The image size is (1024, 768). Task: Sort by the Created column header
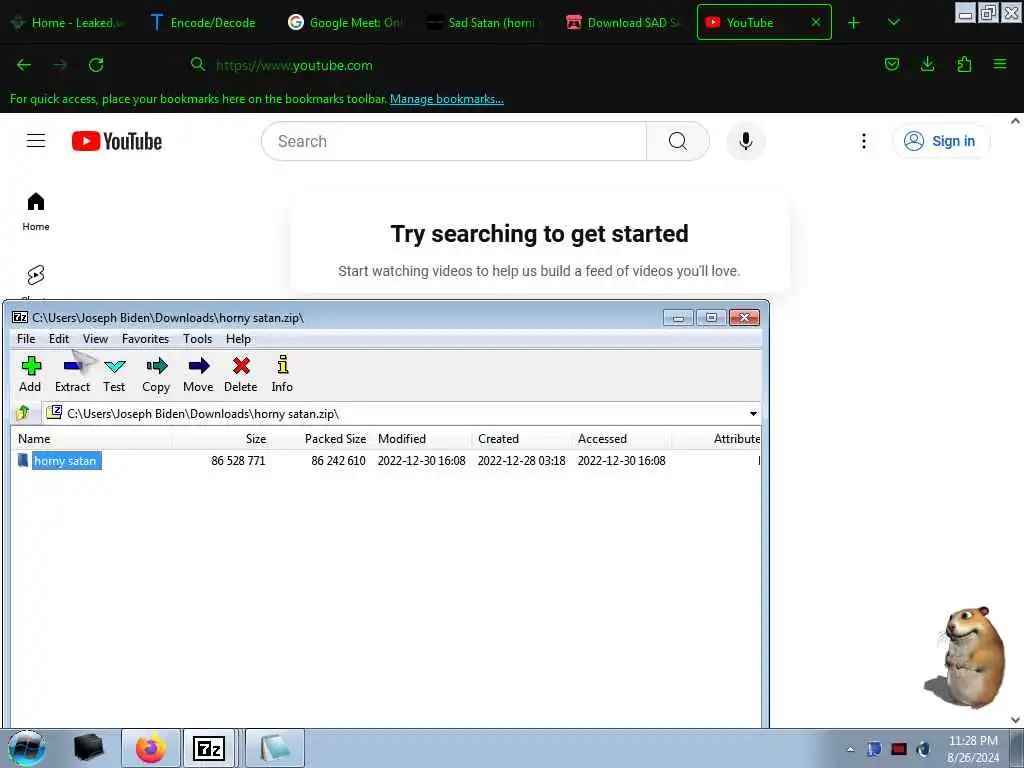tap(521, 439)
